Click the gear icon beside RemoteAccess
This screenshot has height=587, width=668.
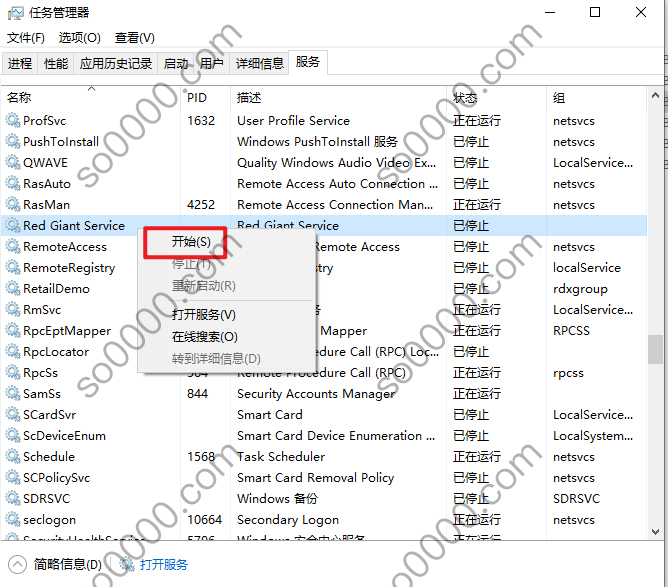click(13, 246)
